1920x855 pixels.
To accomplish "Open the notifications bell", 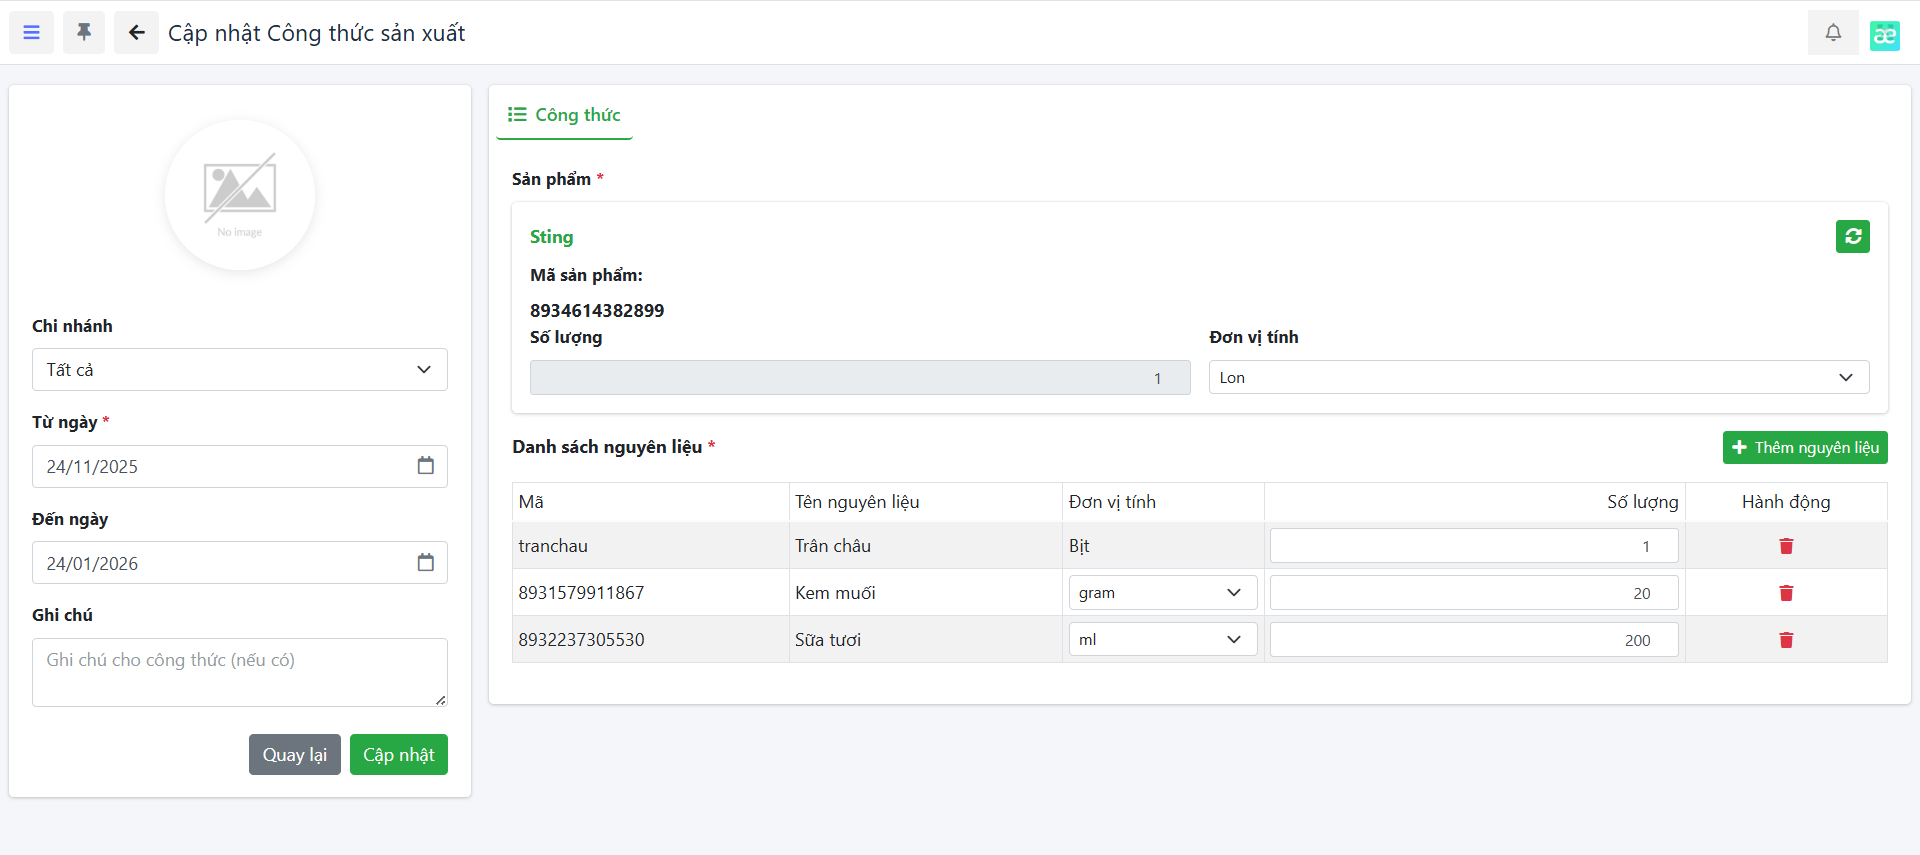I will [x=1832, y=33].
